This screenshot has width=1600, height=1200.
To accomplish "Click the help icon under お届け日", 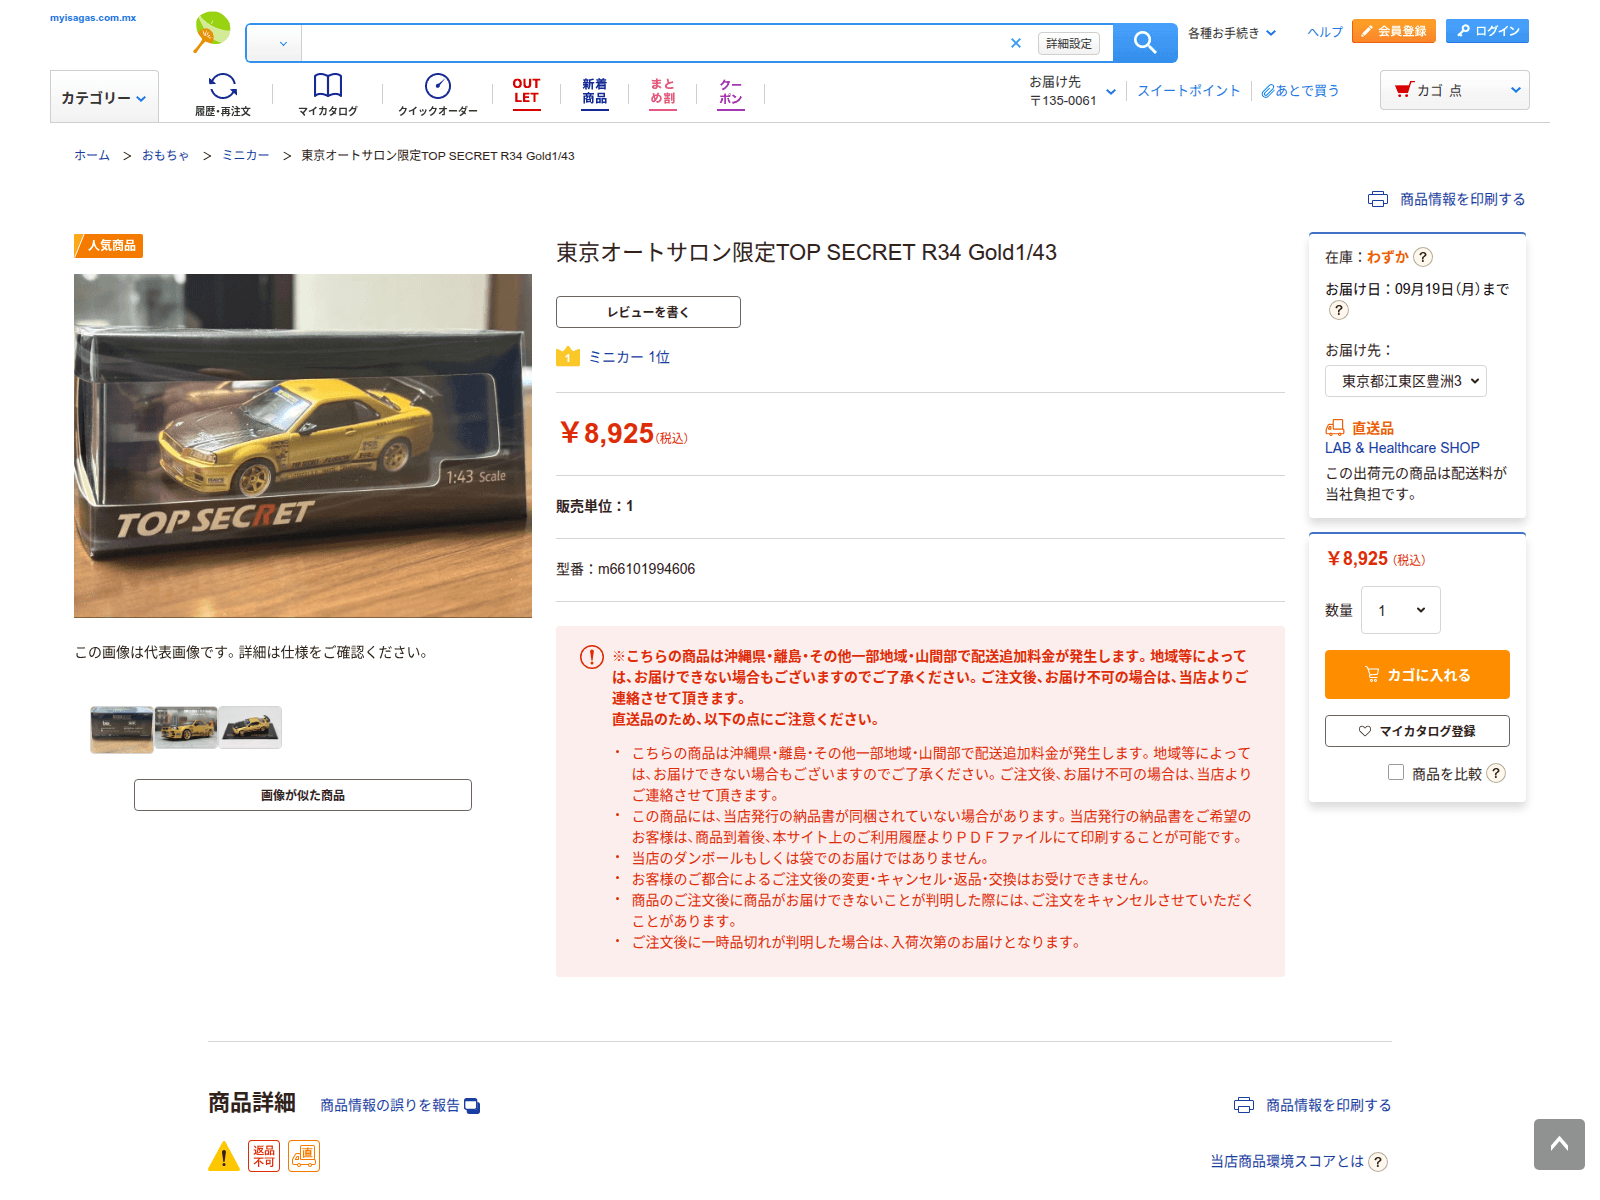I will pos(1339,310).
